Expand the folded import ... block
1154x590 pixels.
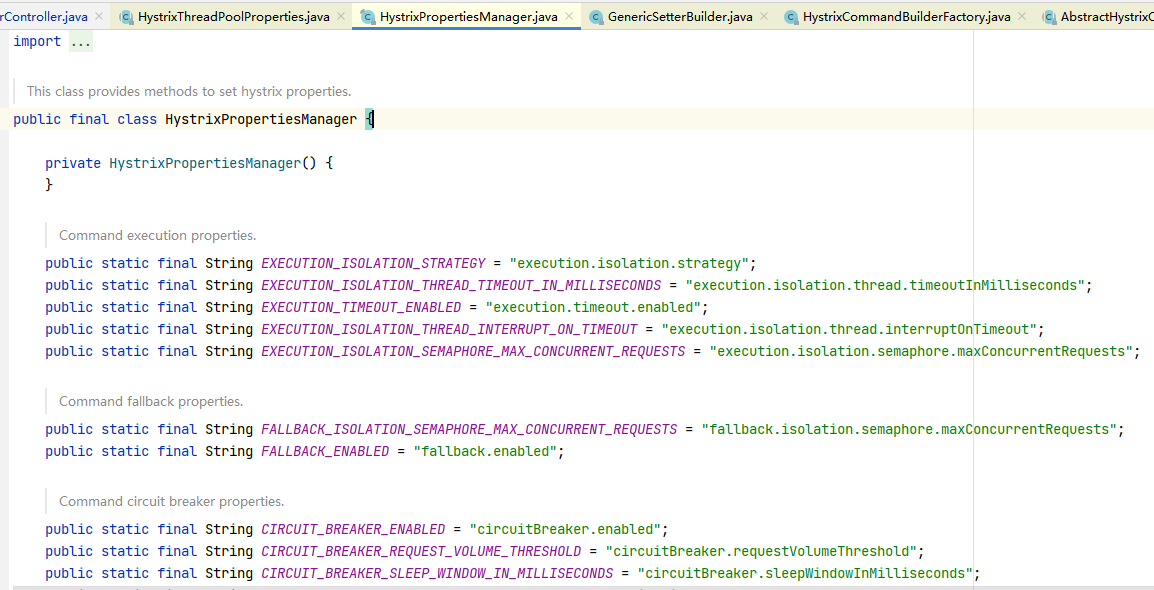point(80,41)
